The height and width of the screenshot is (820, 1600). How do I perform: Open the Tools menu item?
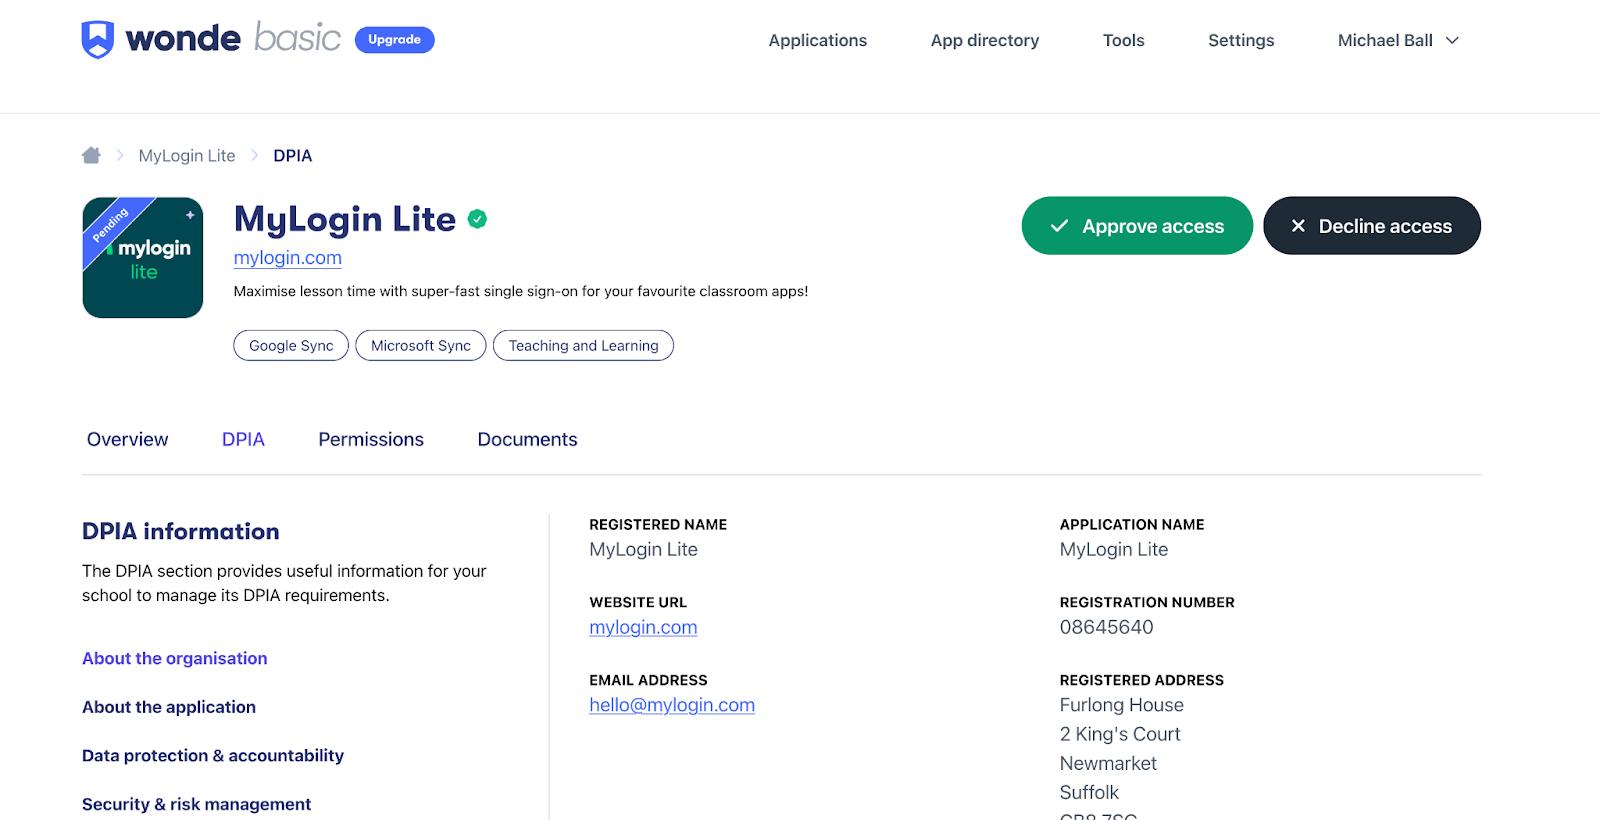point(1123,40)
